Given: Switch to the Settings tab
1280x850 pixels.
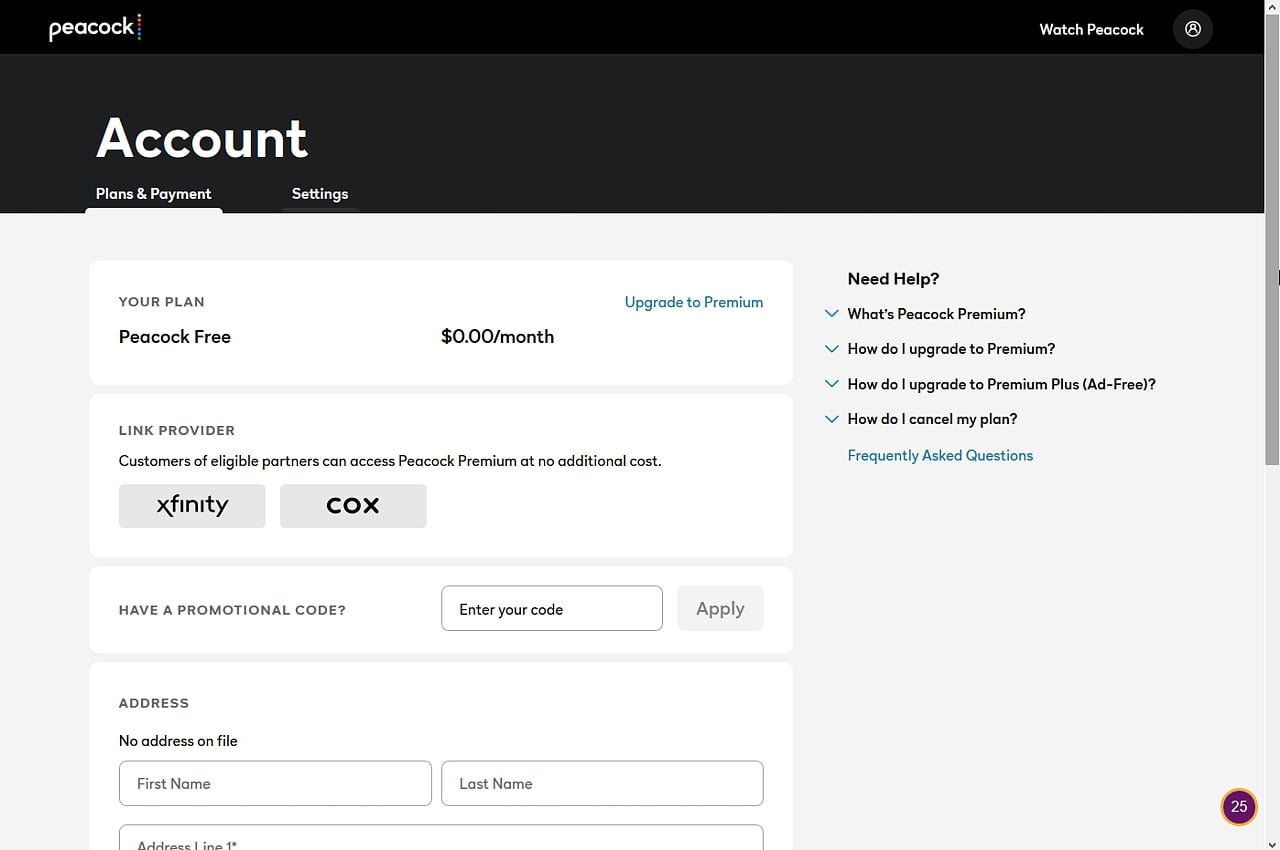Looking at the screenshot, I should coord(320,194).
